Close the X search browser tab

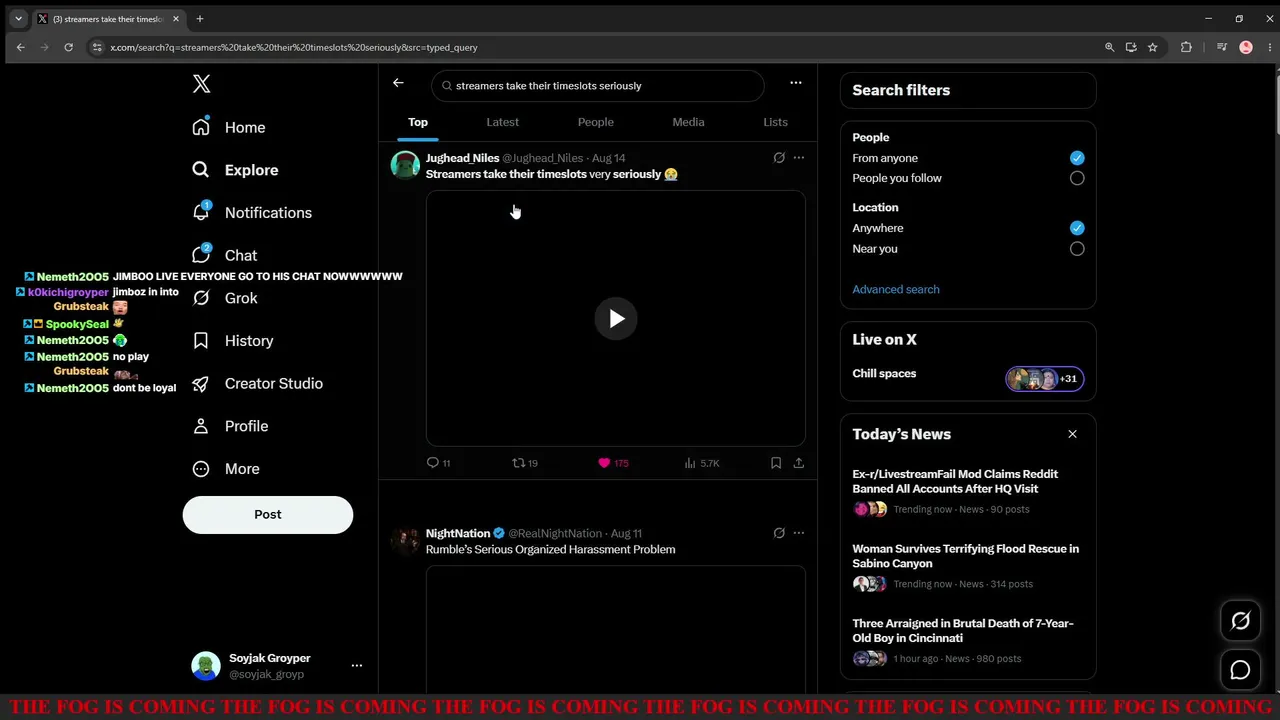[x=176, y=19]
